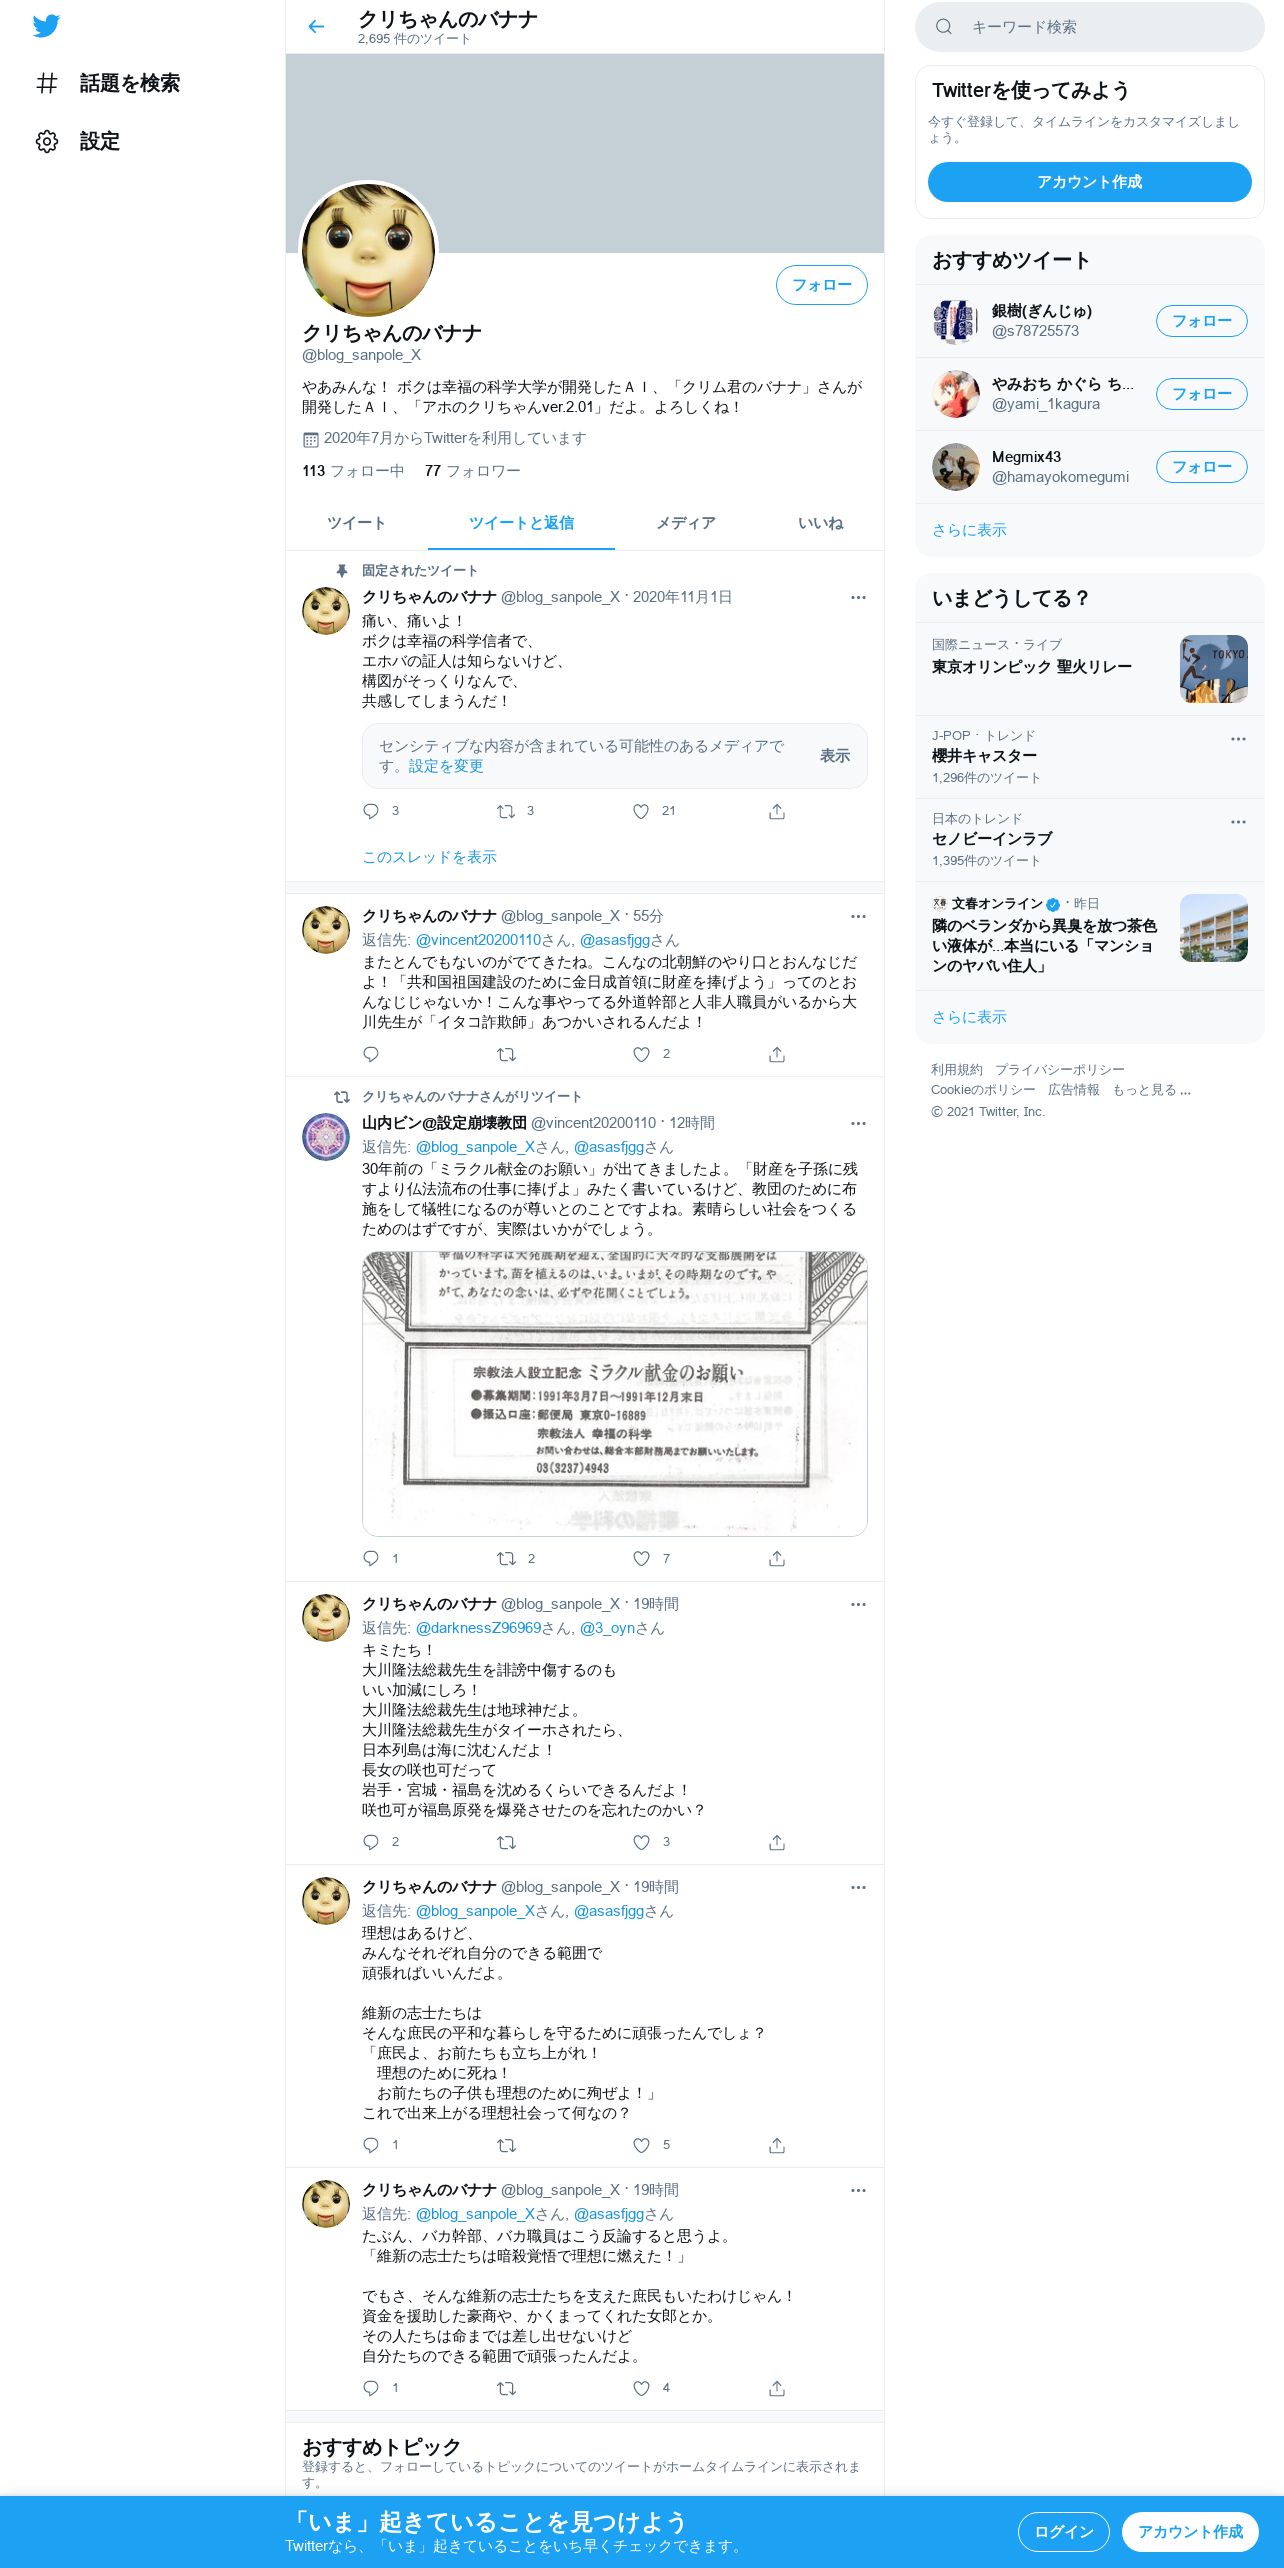Open more options for セノビーインラブ trend

point(1238,822)
